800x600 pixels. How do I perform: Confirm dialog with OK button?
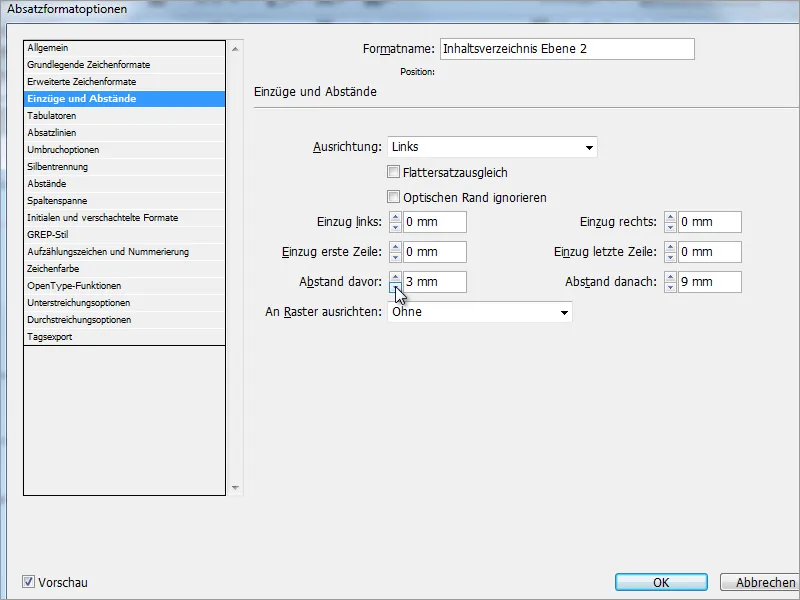(x=661, y=582)
